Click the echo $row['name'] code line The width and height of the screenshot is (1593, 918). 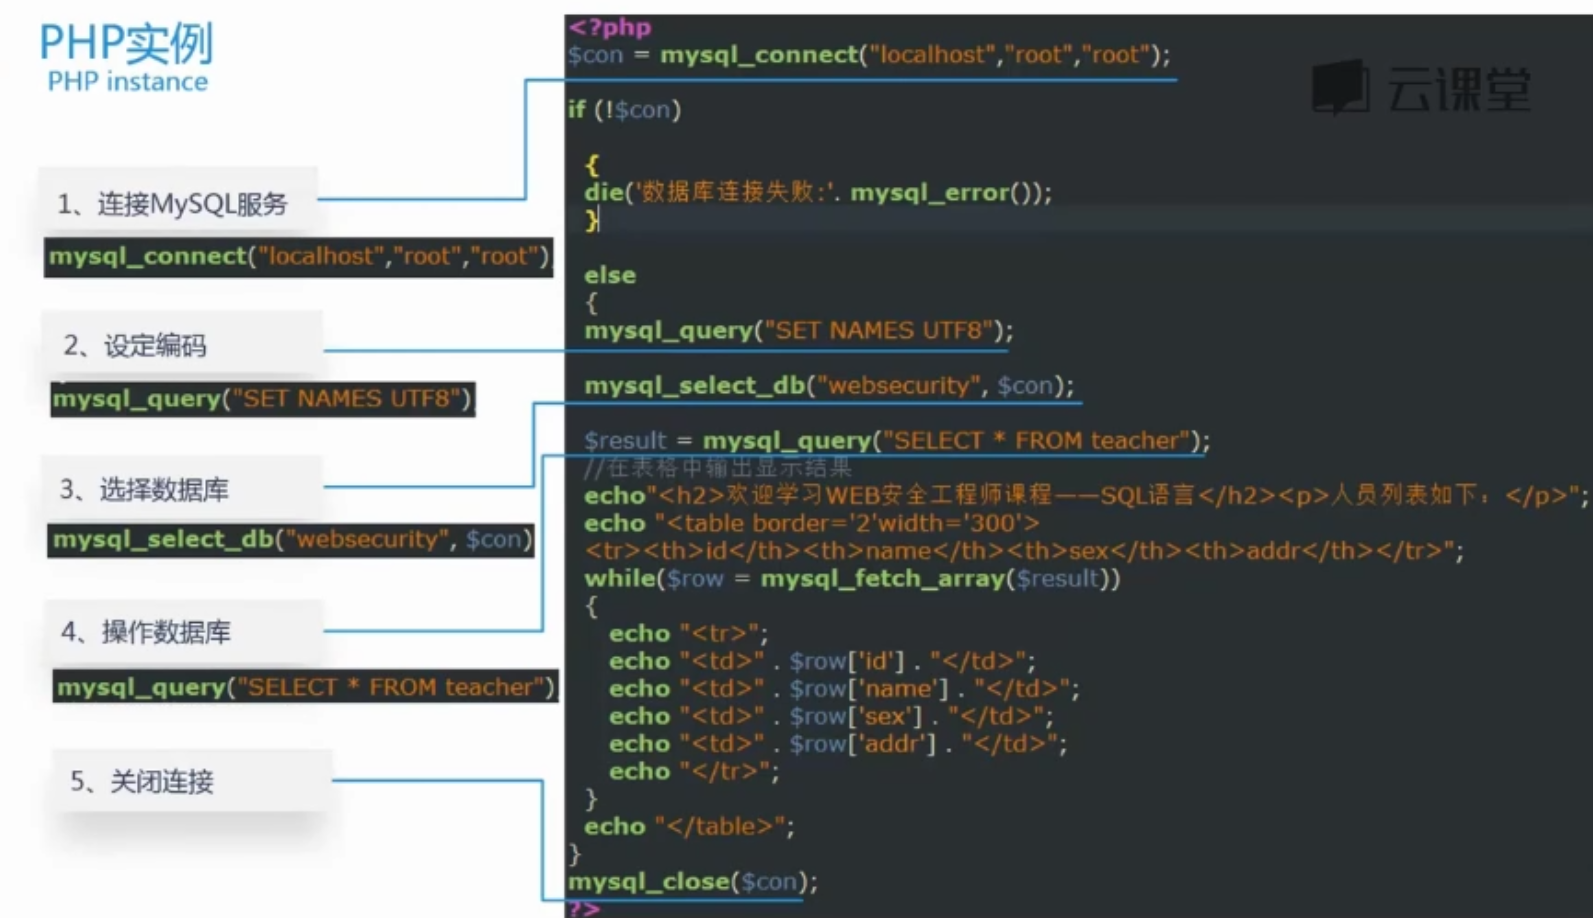(x=844, y=688)
